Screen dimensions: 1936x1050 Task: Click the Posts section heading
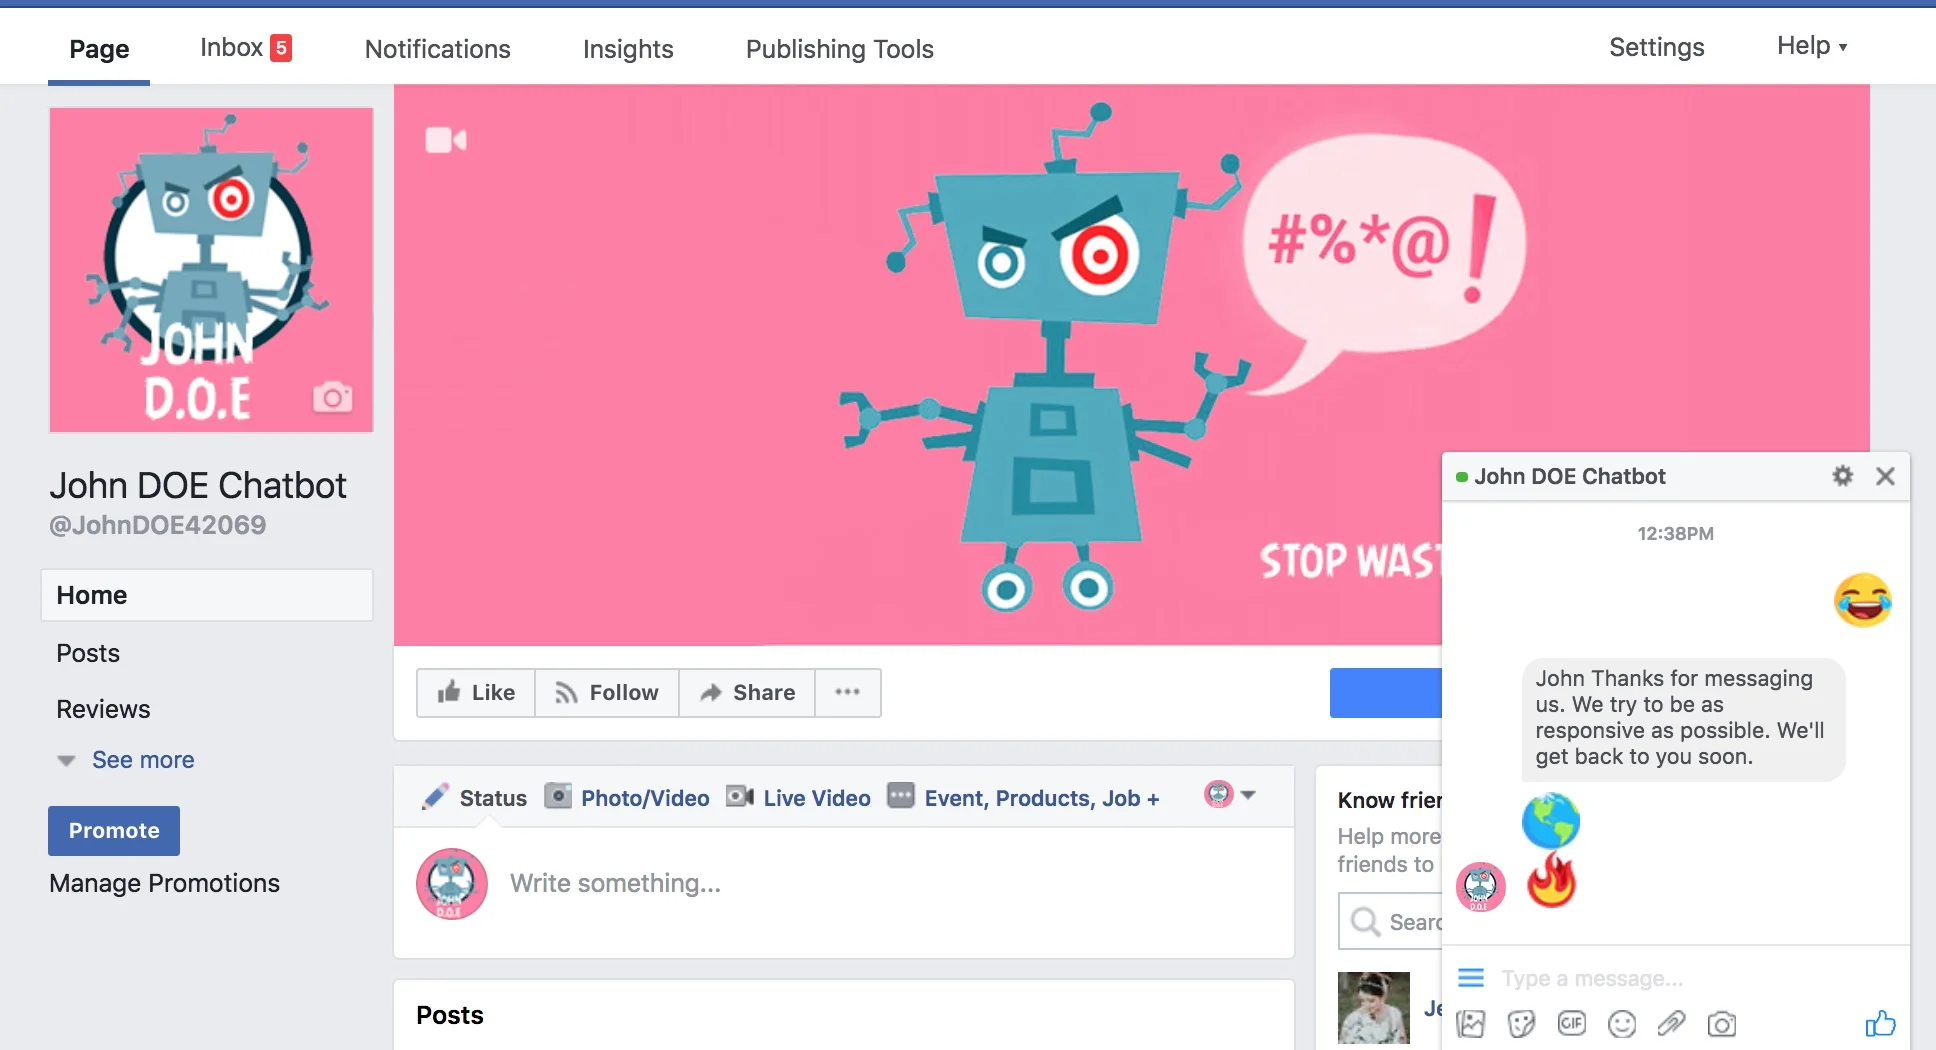click(450, 1015)
